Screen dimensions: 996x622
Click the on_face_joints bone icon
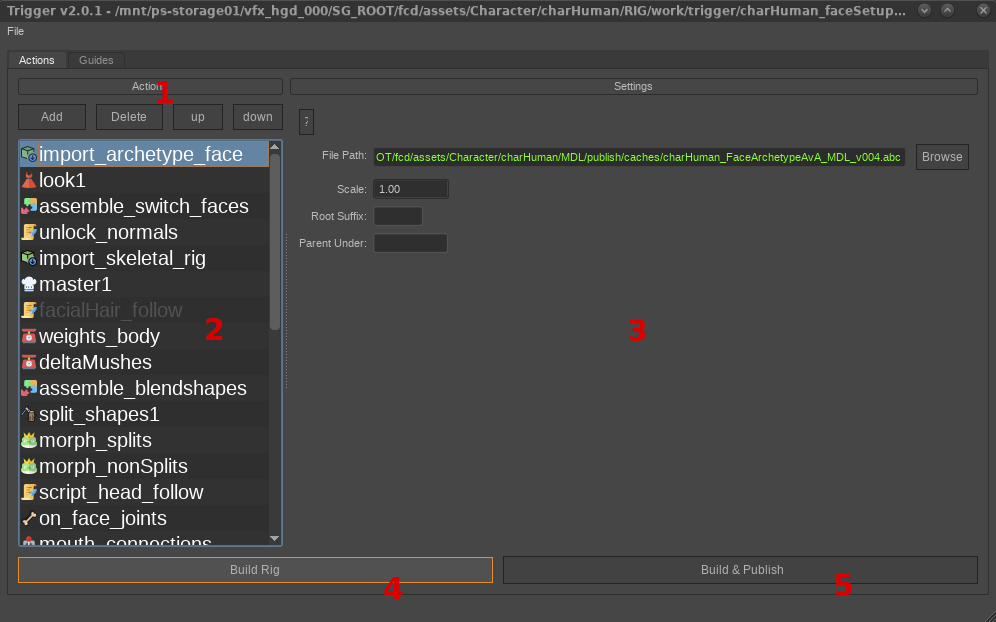point(29,518)
